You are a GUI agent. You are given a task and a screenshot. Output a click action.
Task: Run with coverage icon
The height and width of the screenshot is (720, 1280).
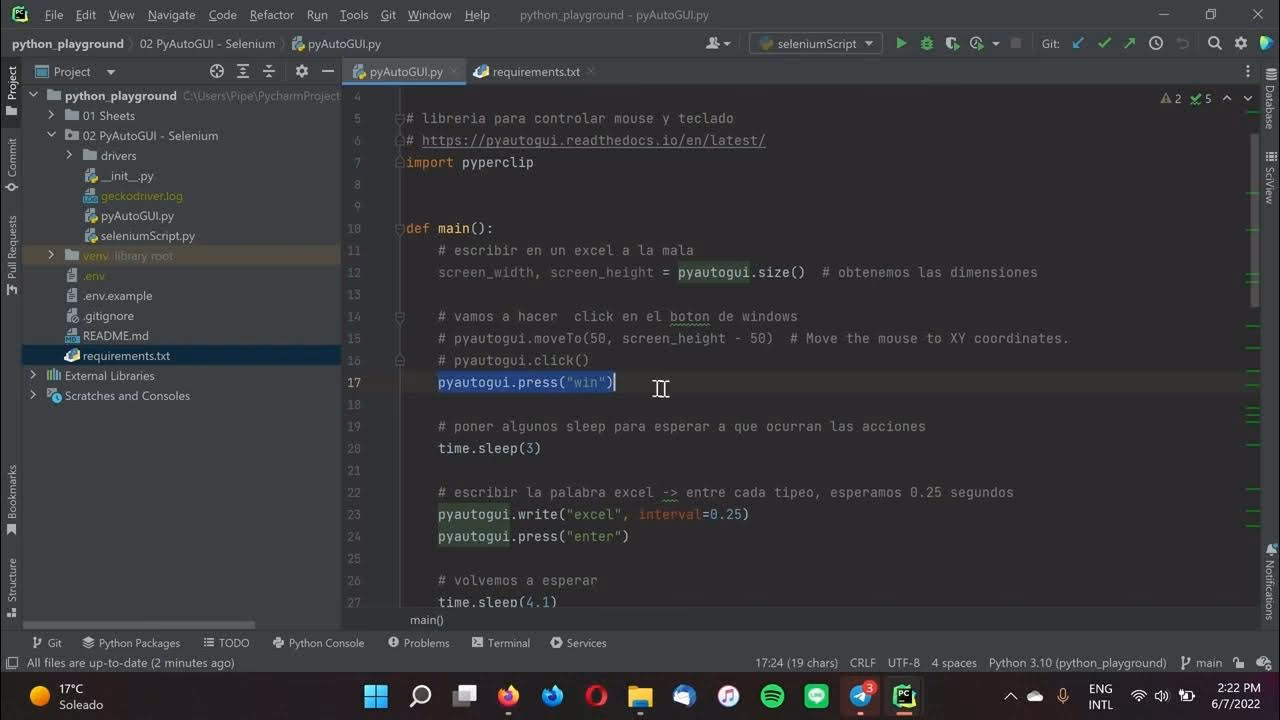click(x=950, y=43)
